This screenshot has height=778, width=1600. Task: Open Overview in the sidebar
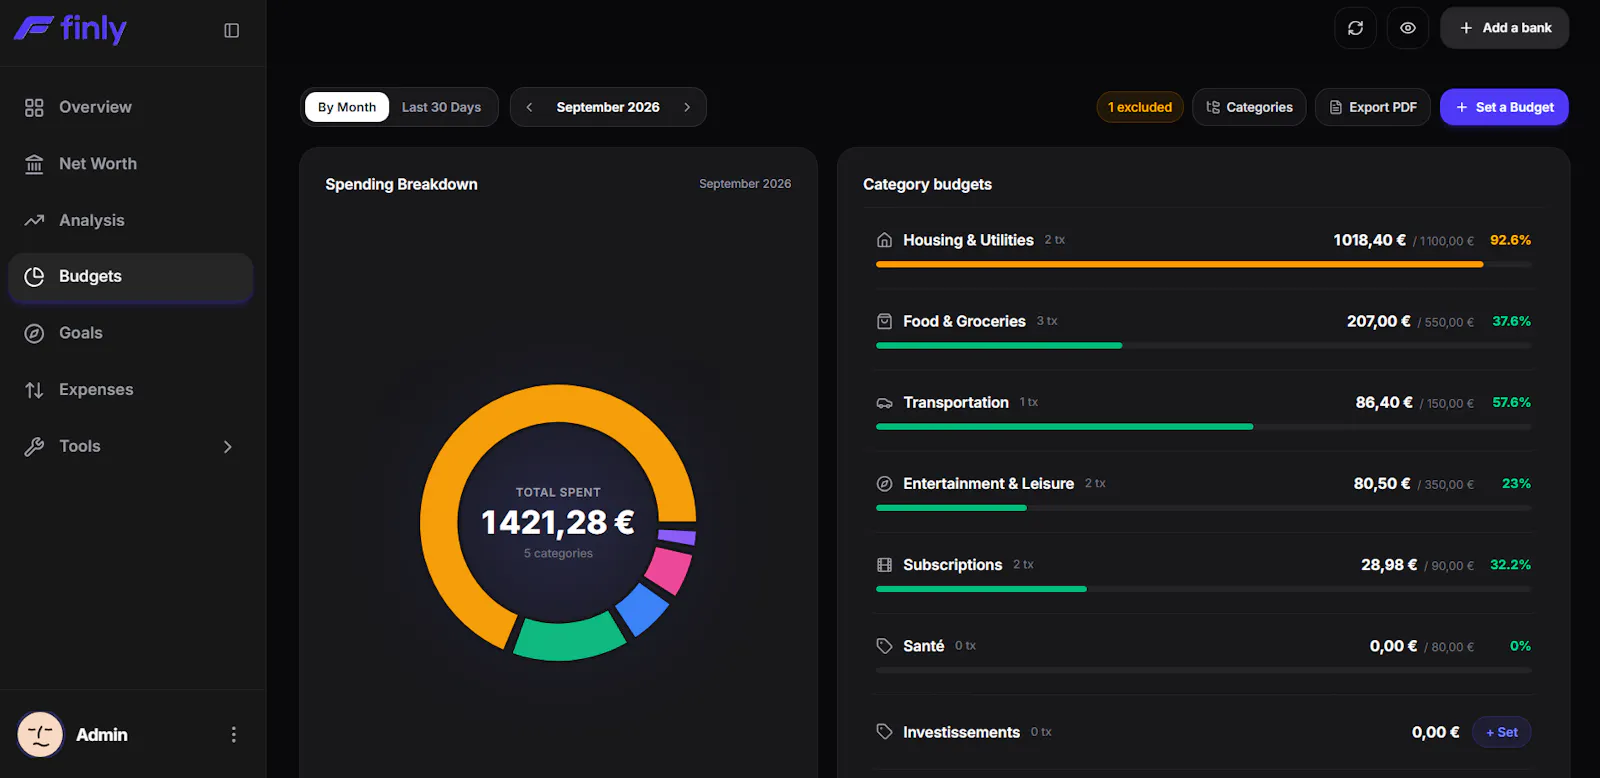(131, 107)
